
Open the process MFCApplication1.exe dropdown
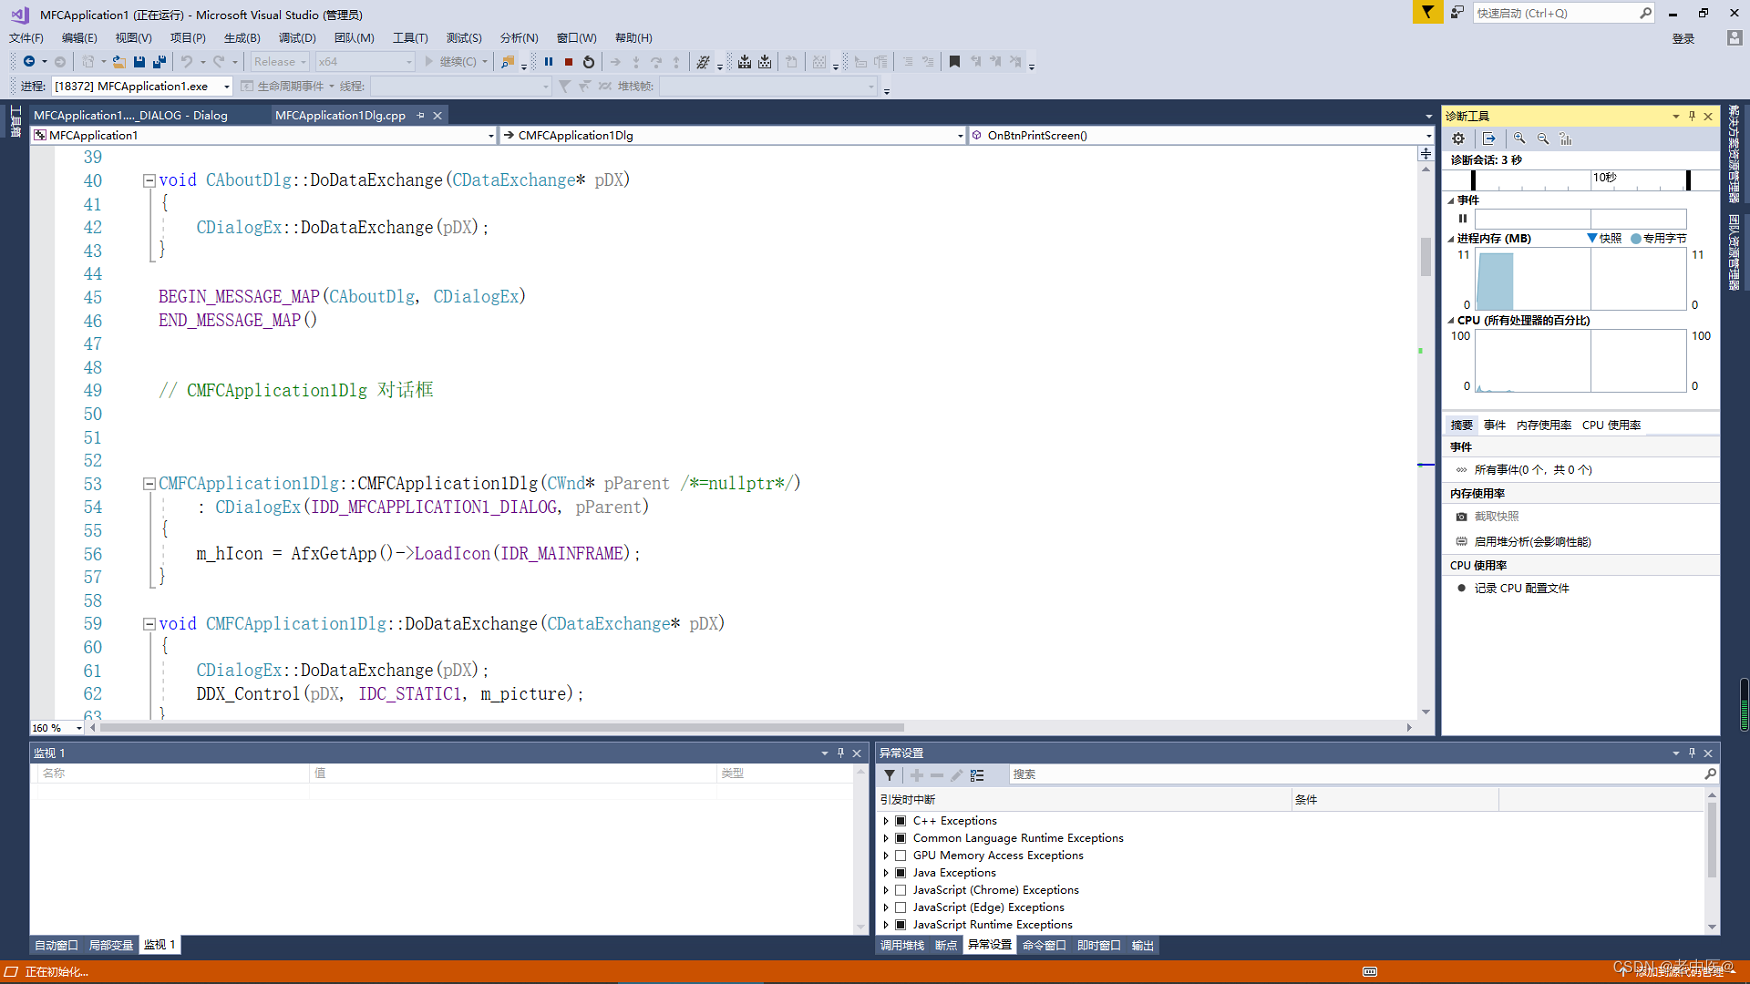pos(141,87)
